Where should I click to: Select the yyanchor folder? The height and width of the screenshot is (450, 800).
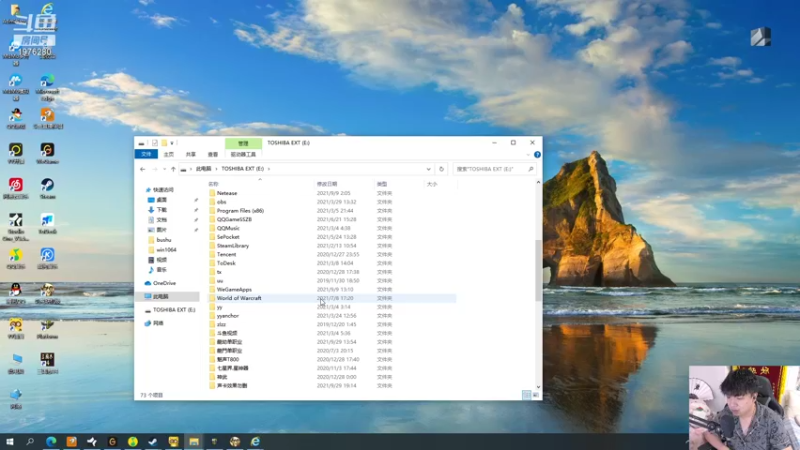point(228,316)
